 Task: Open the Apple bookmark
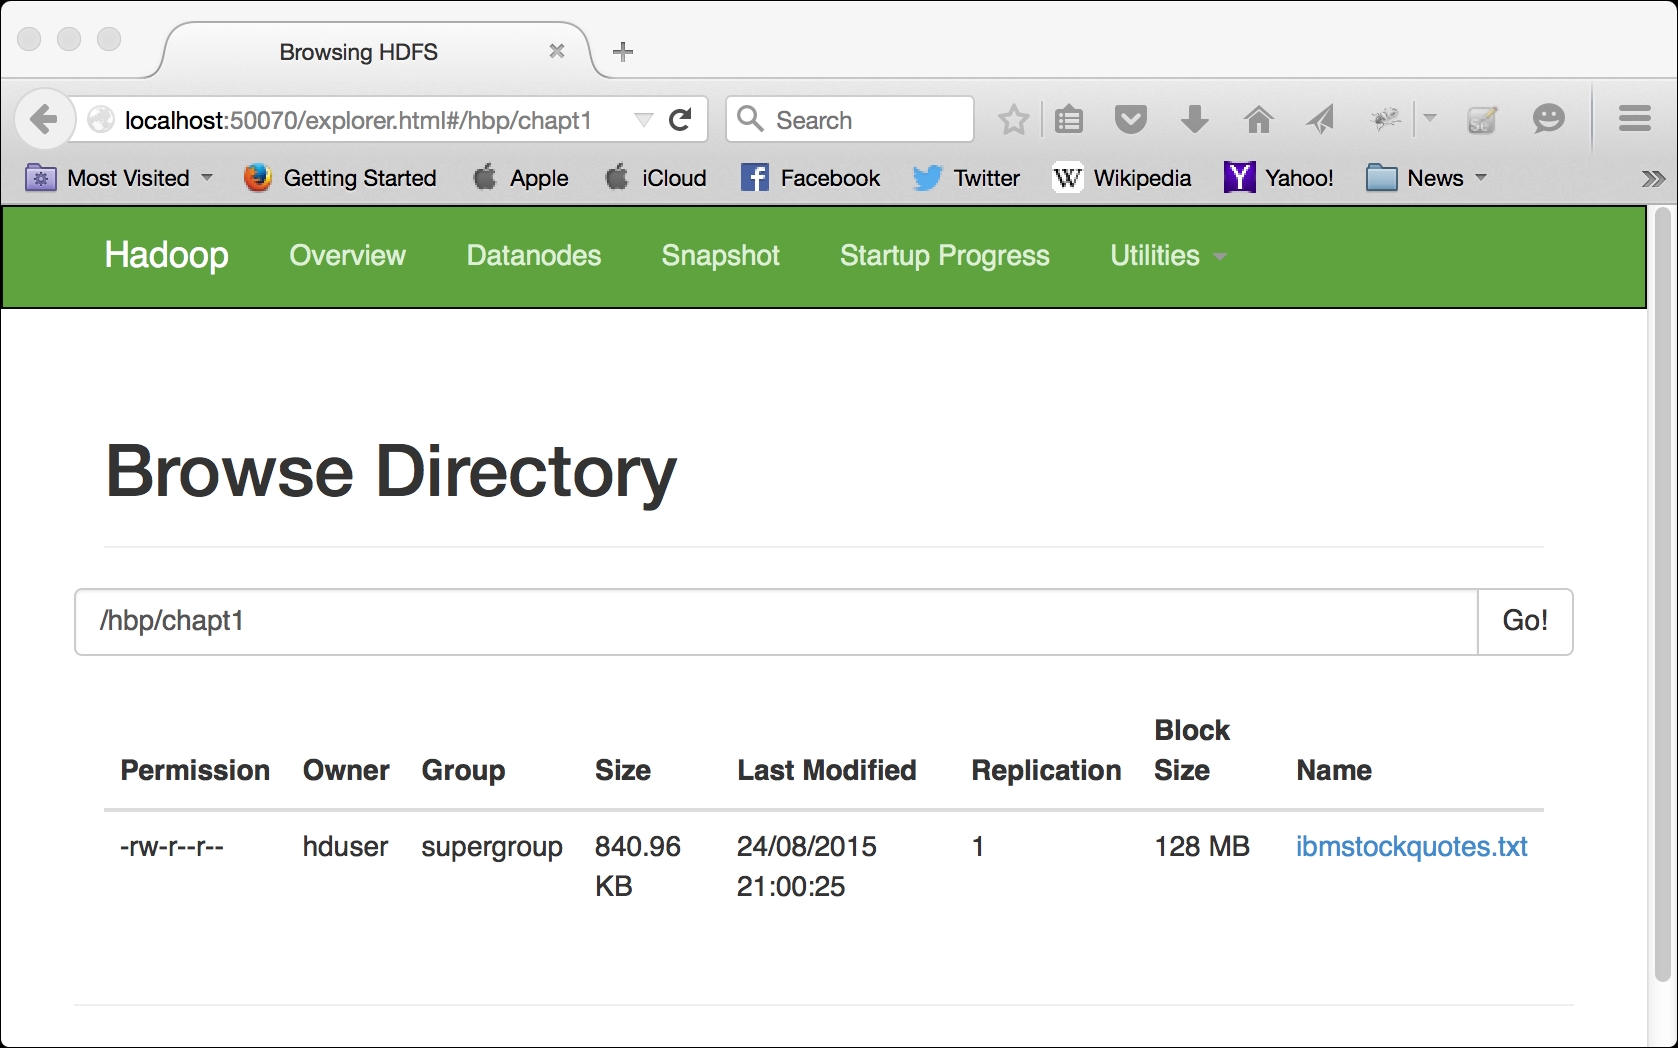point(520,178)
